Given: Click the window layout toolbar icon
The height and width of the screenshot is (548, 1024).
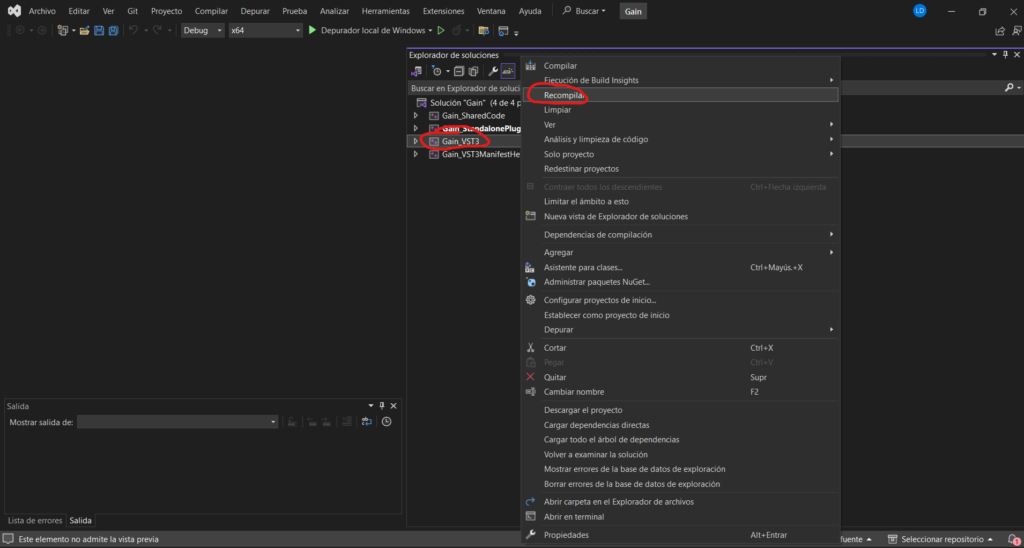Looking at the screenshot, I should [503, 31].
